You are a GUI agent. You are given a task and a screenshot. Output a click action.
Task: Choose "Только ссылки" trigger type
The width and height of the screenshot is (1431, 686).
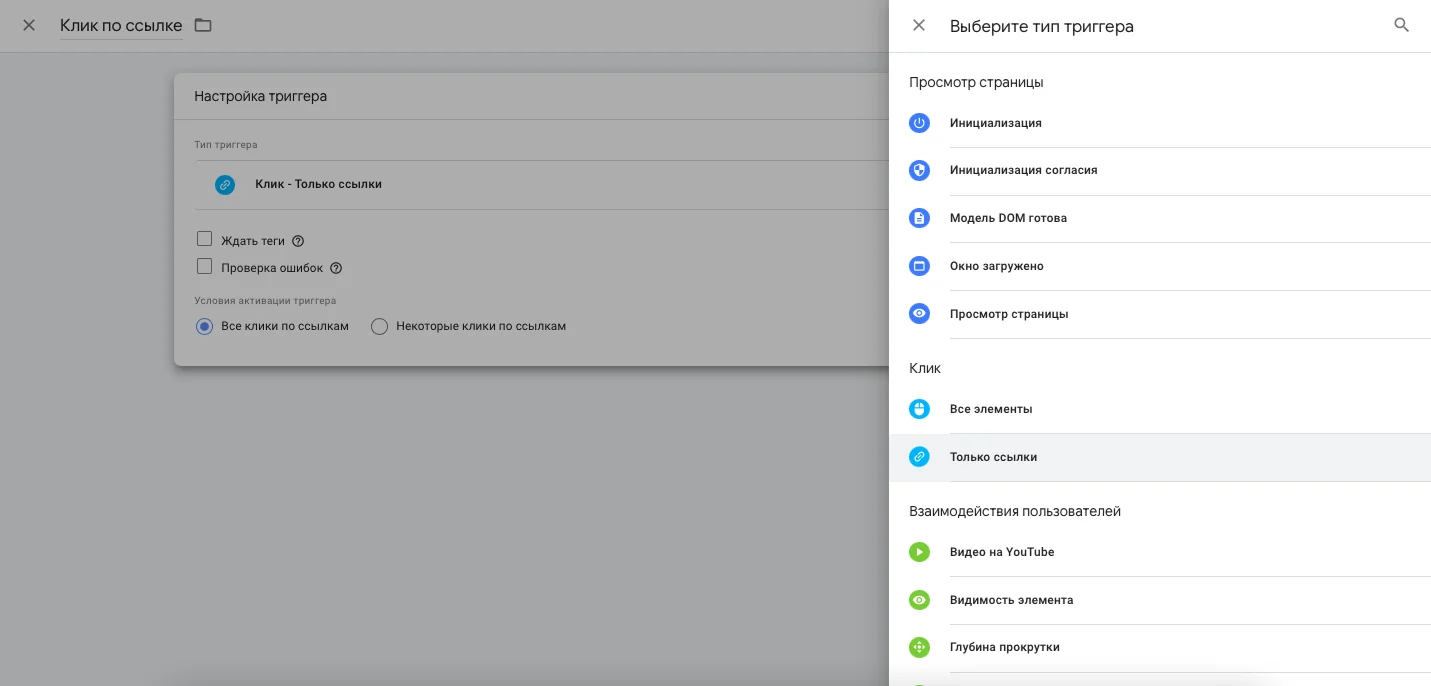[993, 457]
